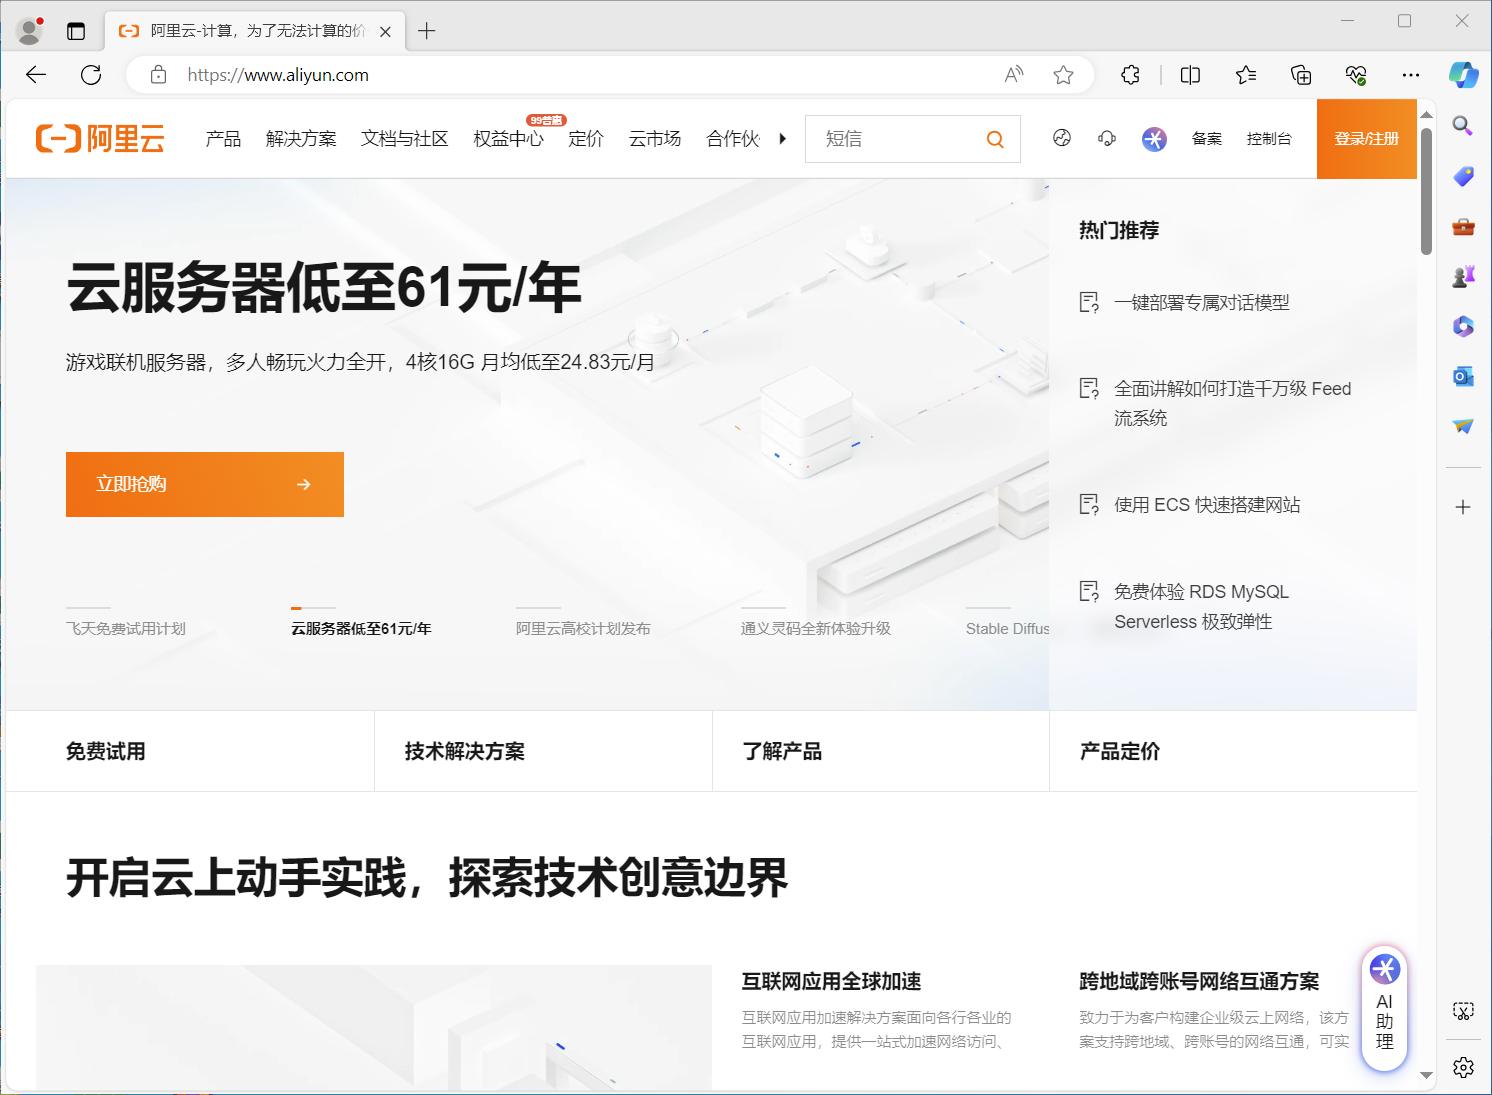This screenshot has height=1095, width=1492.
Task: Open sidebar Outlook icon
Action: pyautogui.click(x=1463, y=376)
